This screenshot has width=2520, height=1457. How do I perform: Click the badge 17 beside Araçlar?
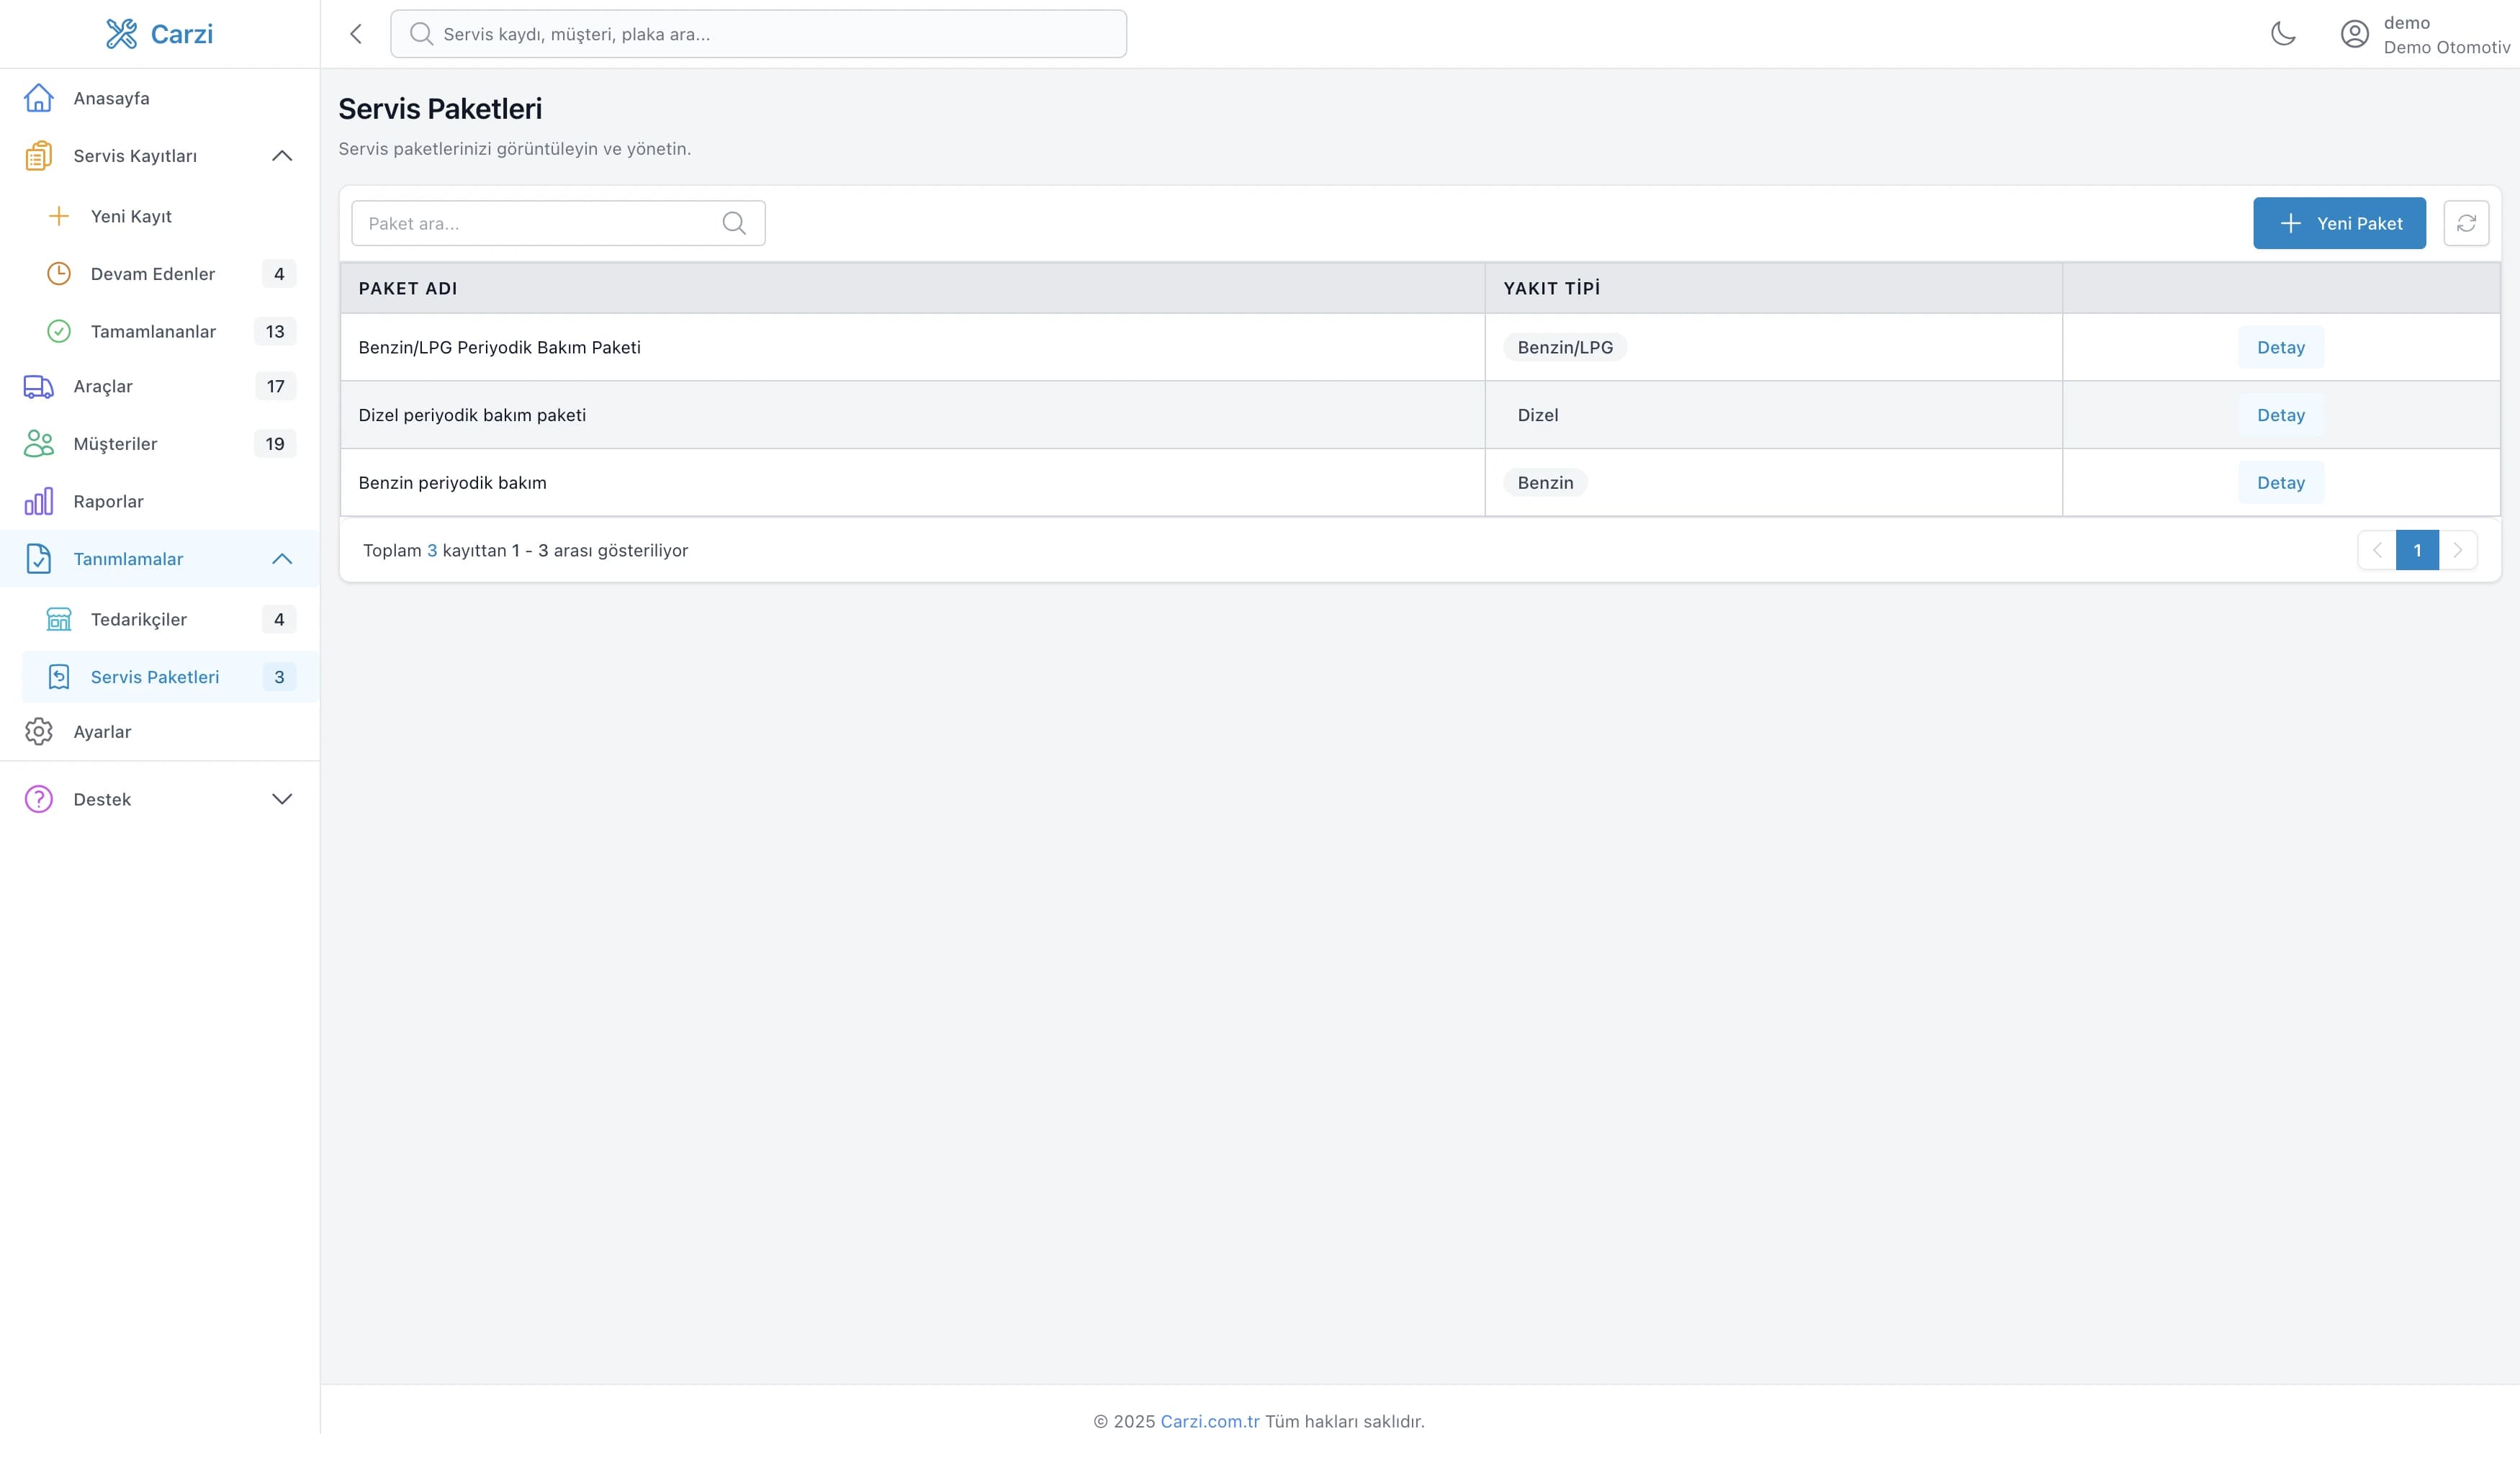pos(275,387)
